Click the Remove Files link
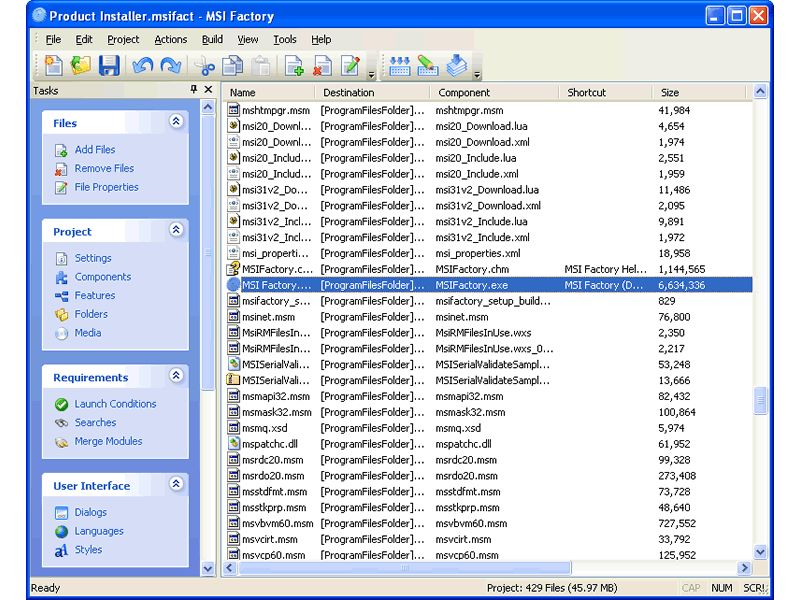 coord(104,168)
